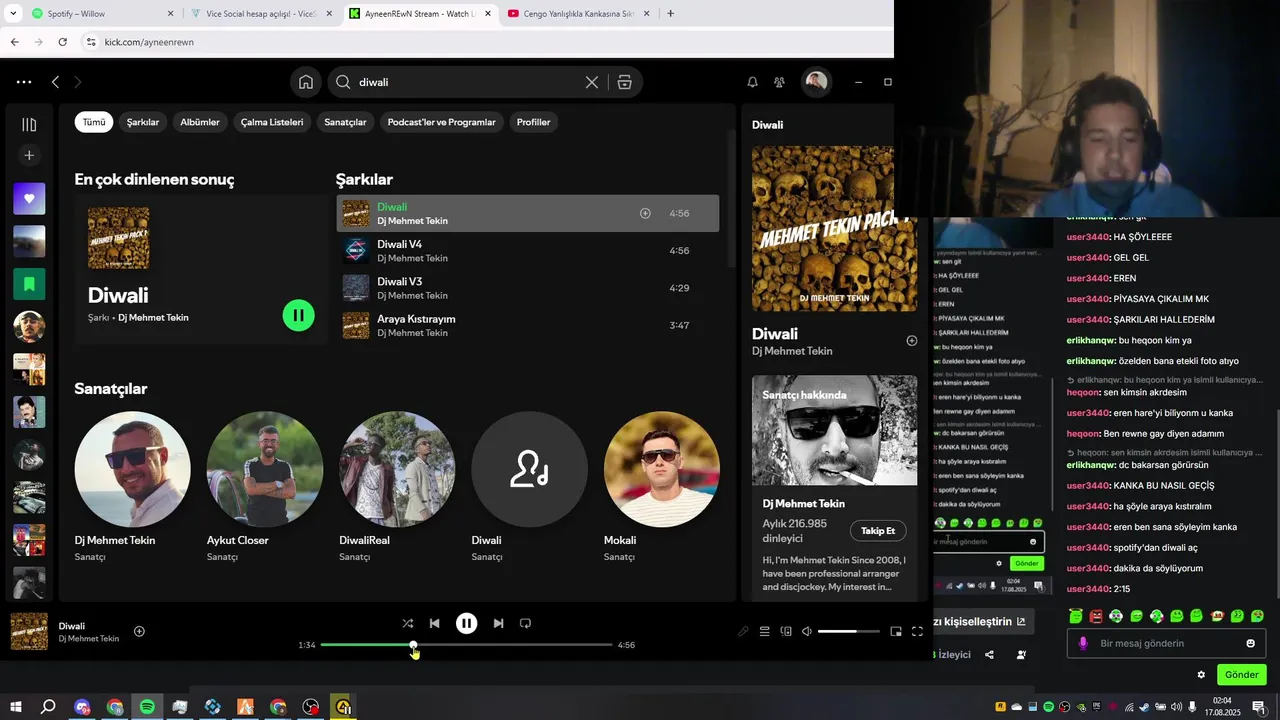Filter results by Albümler
This screenshot has width=1280, height=720.
200,122
